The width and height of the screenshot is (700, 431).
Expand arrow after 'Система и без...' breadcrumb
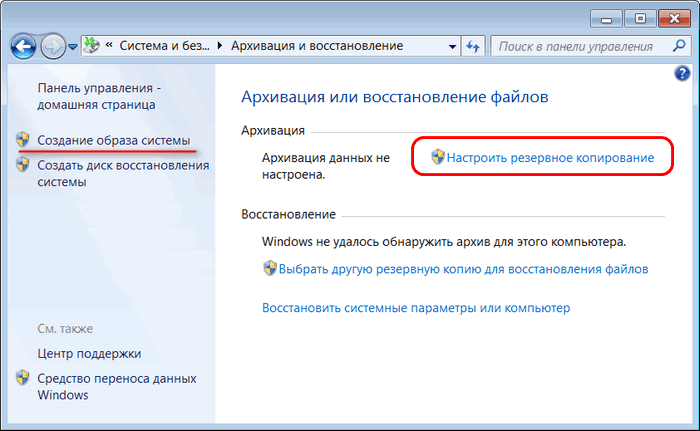click(220, 46)
